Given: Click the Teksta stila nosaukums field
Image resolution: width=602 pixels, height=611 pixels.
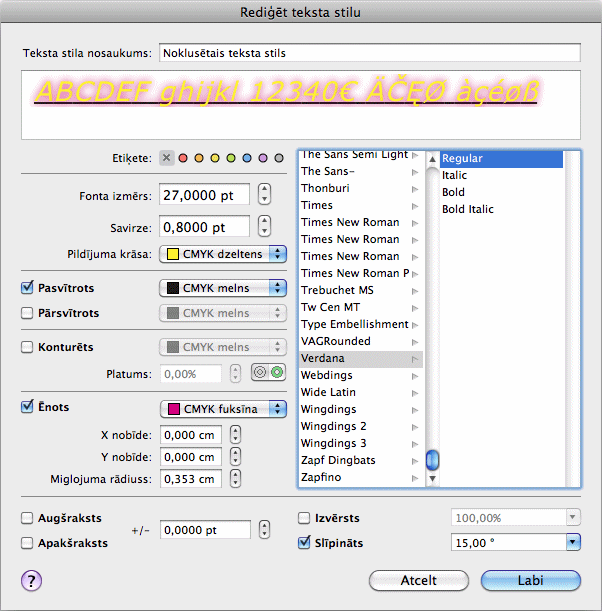Looking at the screenshot, I should coord(369,52).
